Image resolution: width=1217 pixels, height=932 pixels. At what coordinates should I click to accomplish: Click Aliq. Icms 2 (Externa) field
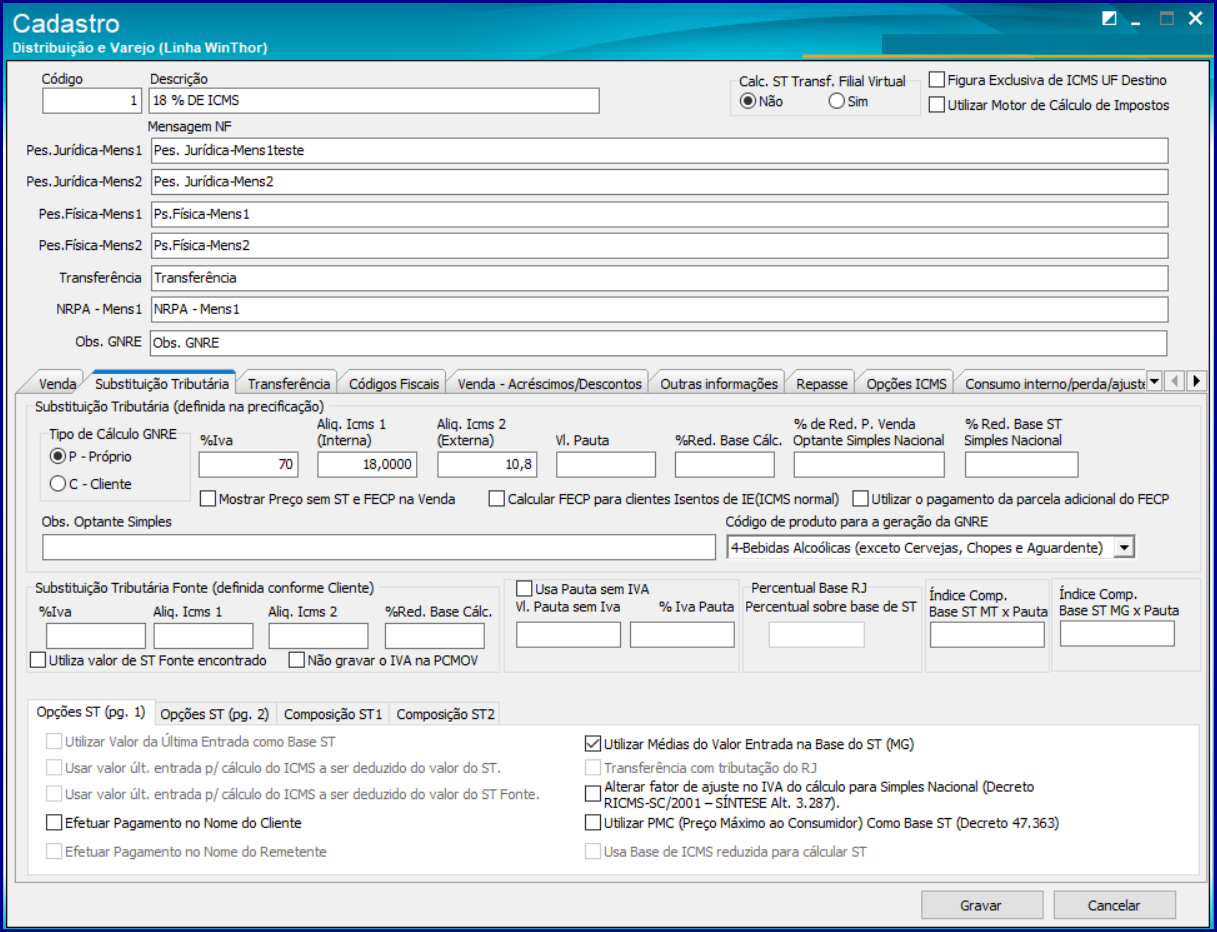pyautogui.click(x=487, y=465)
